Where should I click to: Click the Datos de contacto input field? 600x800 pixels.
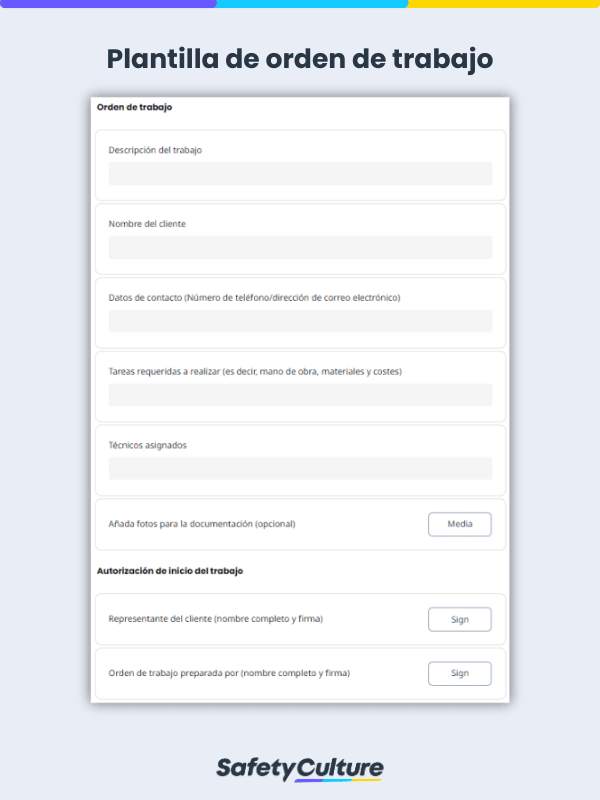[300, 320]
